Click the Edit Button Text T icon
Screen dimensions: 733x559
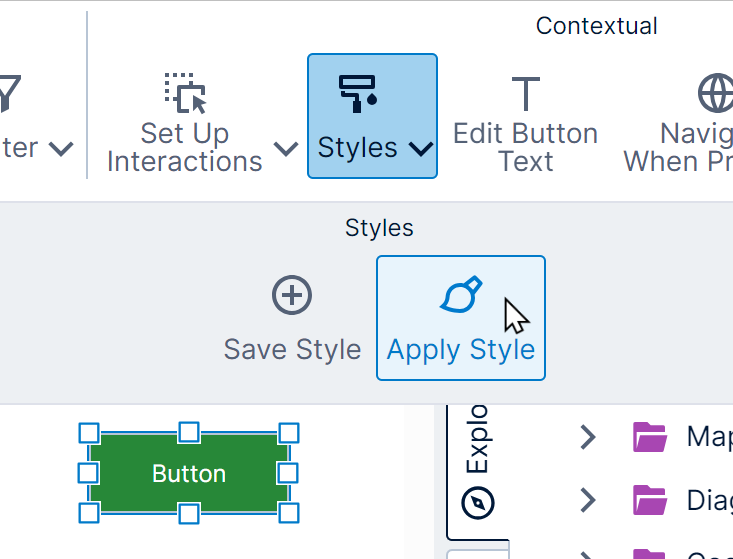click(525, 93)
